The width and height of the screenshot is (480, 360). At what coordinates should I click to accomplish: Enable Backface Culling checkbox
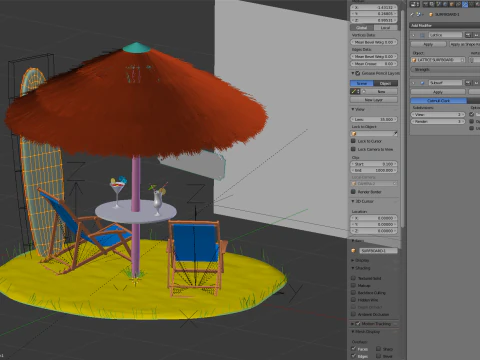click(353, 293)
